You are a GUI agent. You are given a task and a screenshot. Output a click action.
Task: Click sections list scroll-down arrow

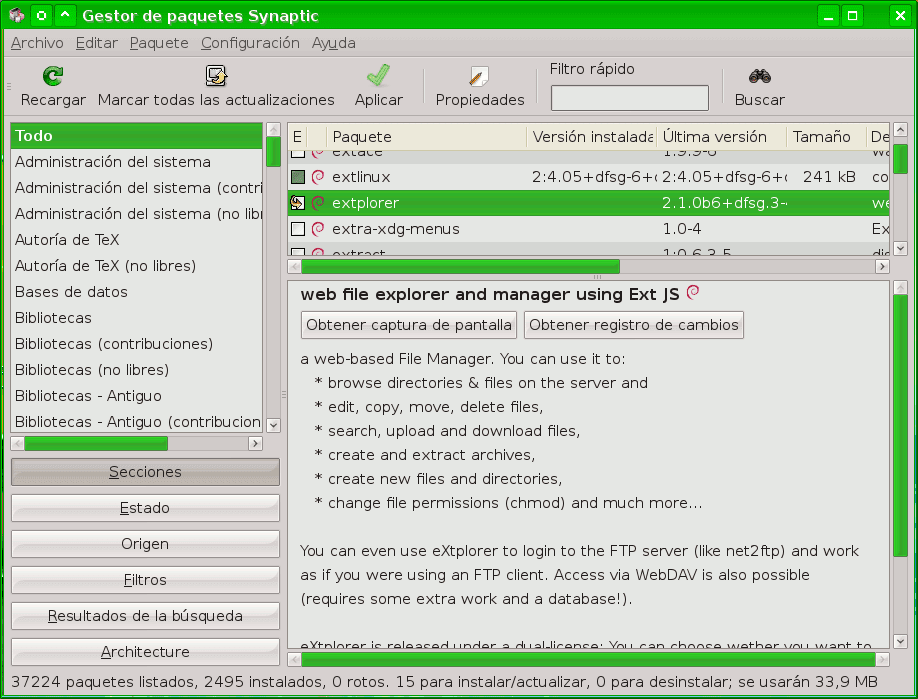273,425
